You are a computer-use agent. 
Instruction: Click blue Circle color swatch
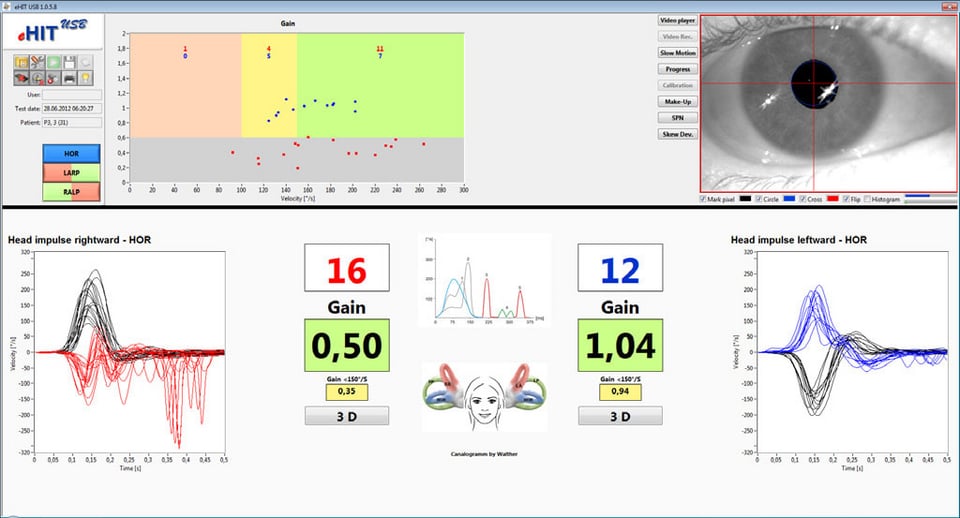click(789, 198)
